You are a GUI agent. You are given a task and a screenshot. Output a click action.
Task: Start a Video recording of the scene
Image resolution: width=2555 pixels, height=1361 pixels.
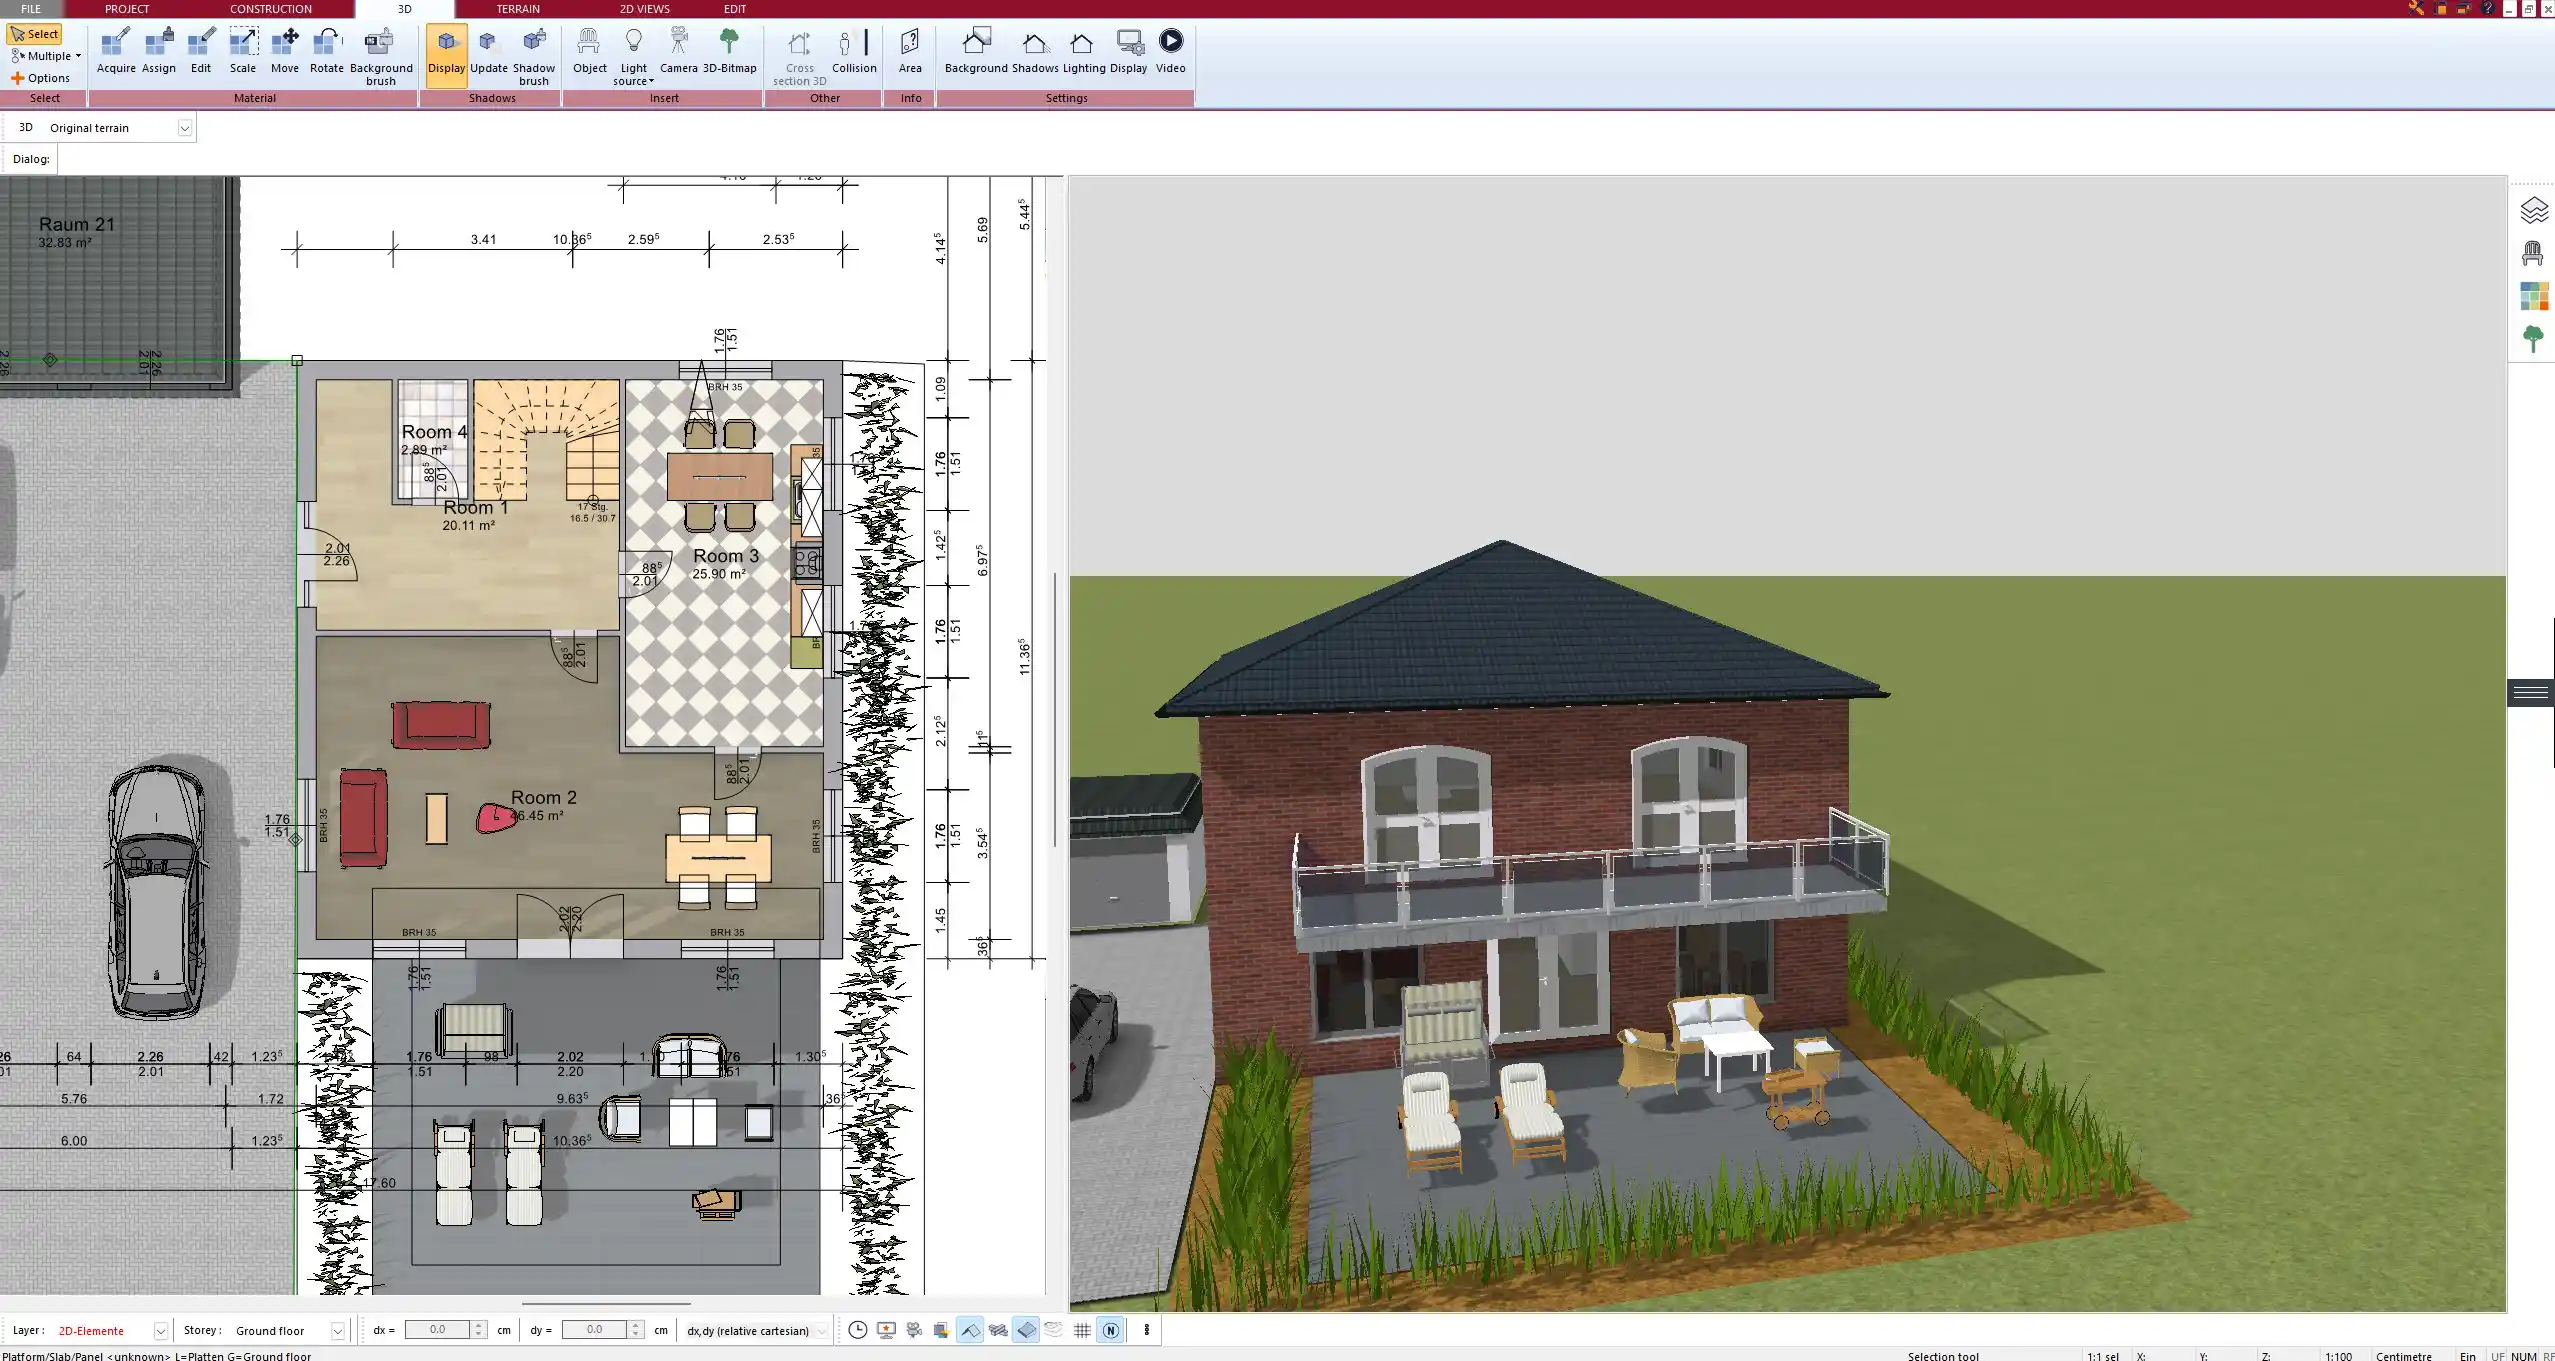pyautogui.click(x=1169, y=48)
